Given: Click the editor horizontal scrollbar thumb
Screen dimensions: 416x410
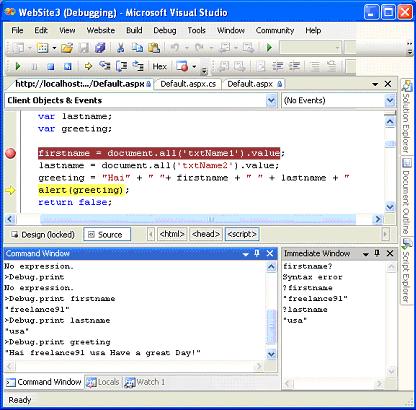Looking at the screenshot, I should 198,219.
